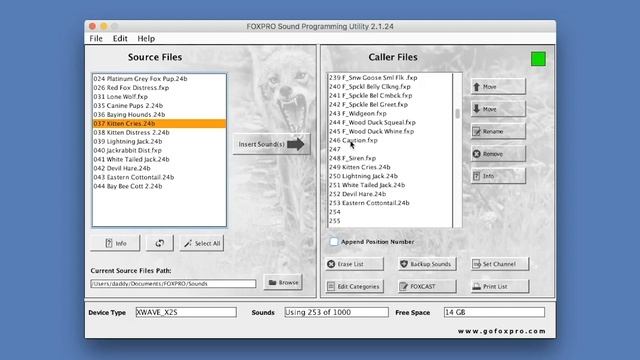The image size is (640, 360).
Task: Click the Device Type field
Action: (x=186, y=312)
